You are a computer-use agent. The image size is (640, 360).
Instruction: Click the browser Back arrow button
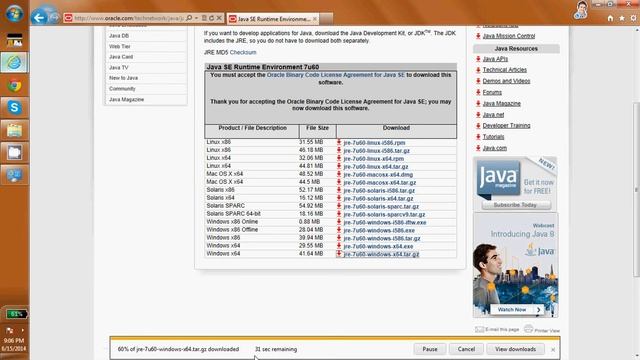tap(39, 18)
